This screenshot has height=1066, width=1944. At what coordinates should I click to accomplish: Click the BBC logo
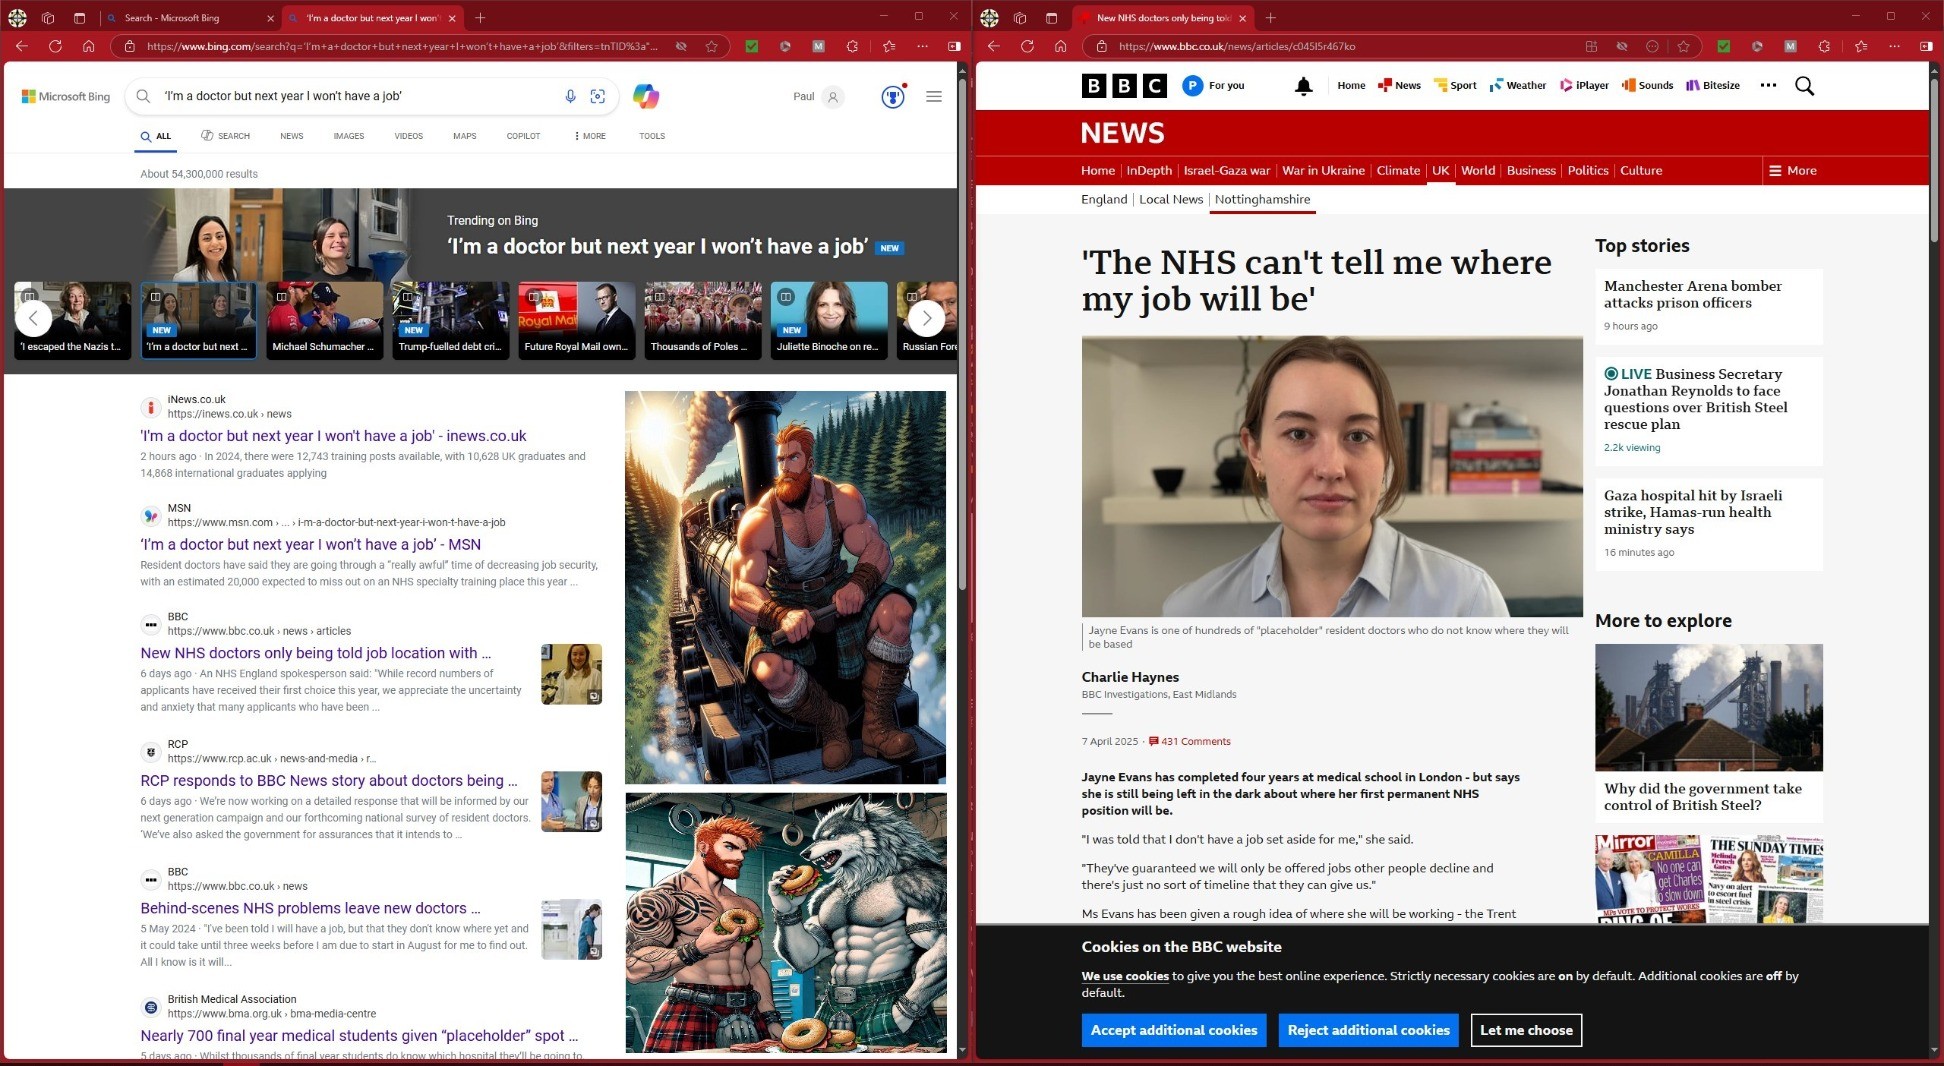point(1124,86)
